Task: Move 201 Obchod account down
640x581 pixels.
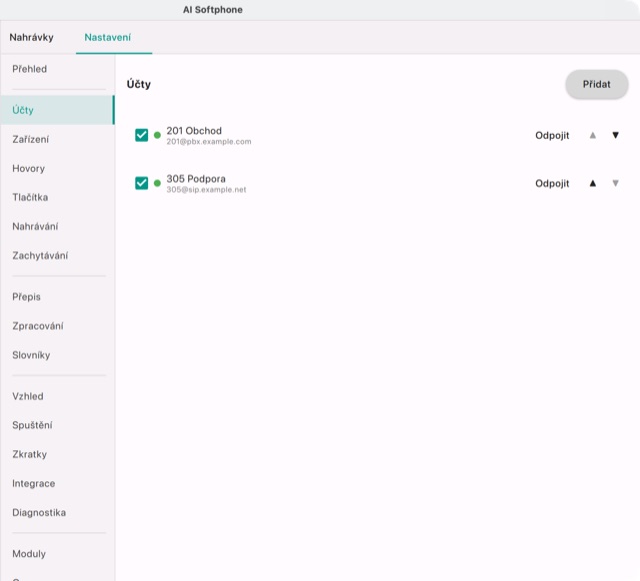Action: [x=616, y=135]
